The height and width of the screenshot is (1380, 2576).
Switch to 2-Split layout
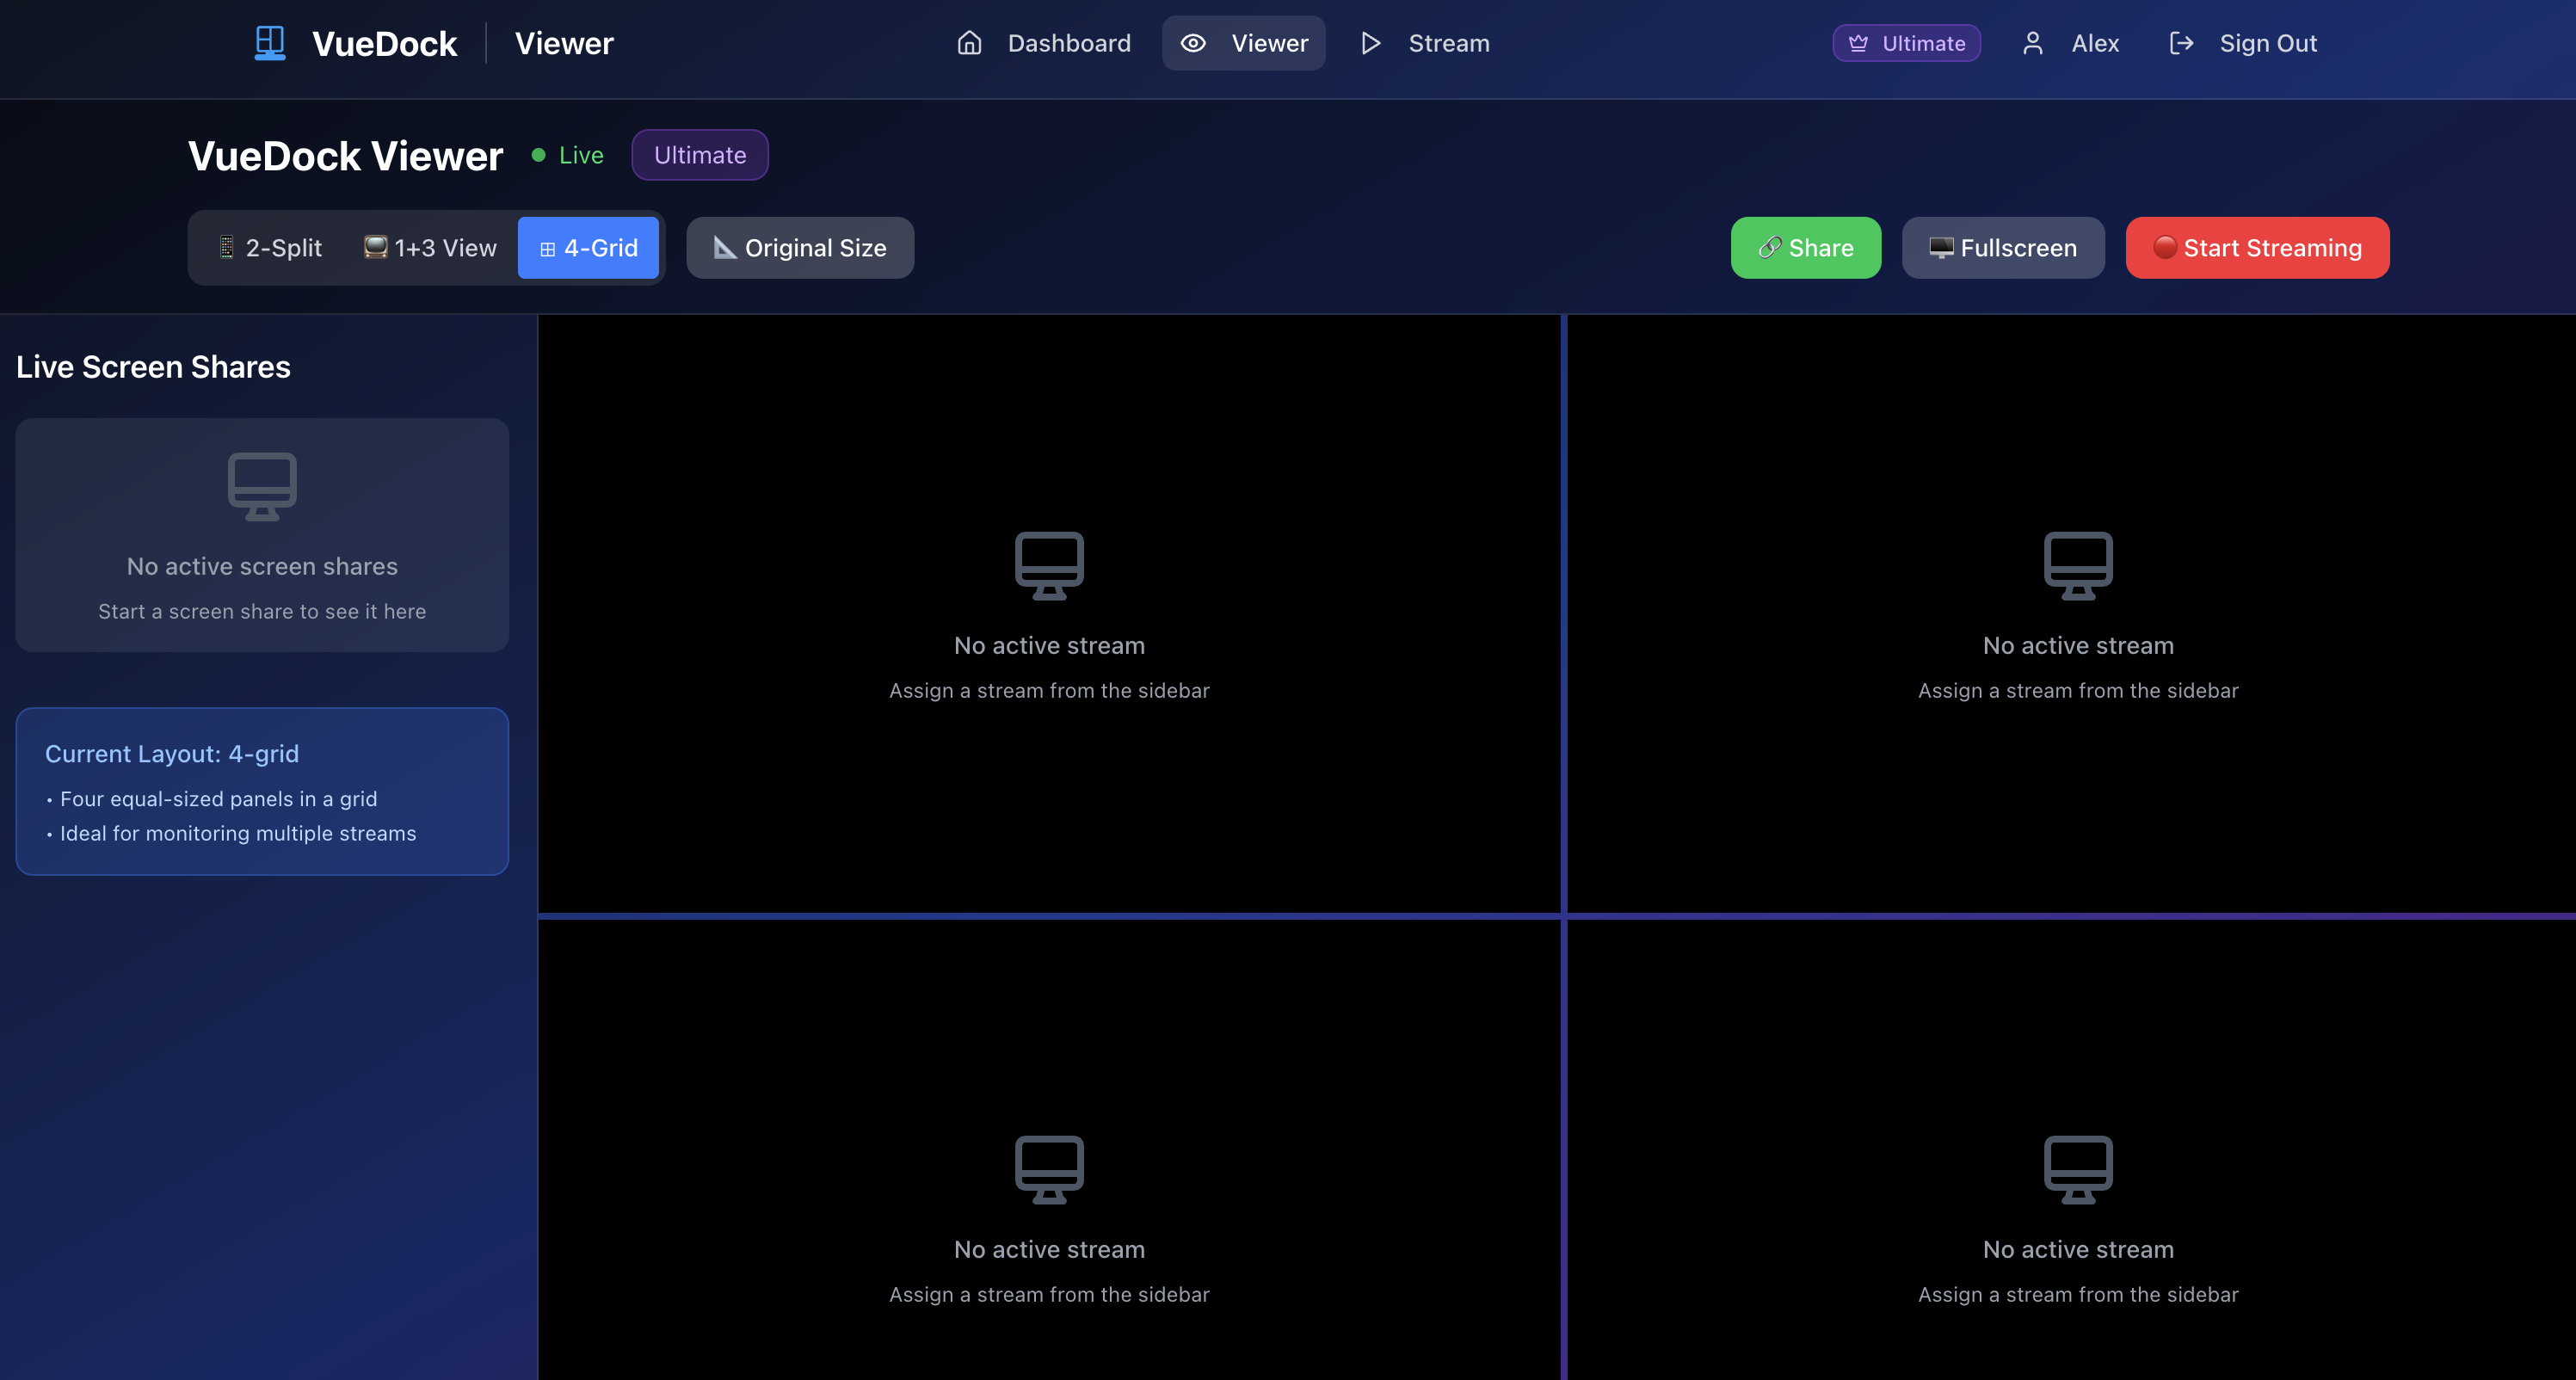pyautogui.click(x=270, y=248)
